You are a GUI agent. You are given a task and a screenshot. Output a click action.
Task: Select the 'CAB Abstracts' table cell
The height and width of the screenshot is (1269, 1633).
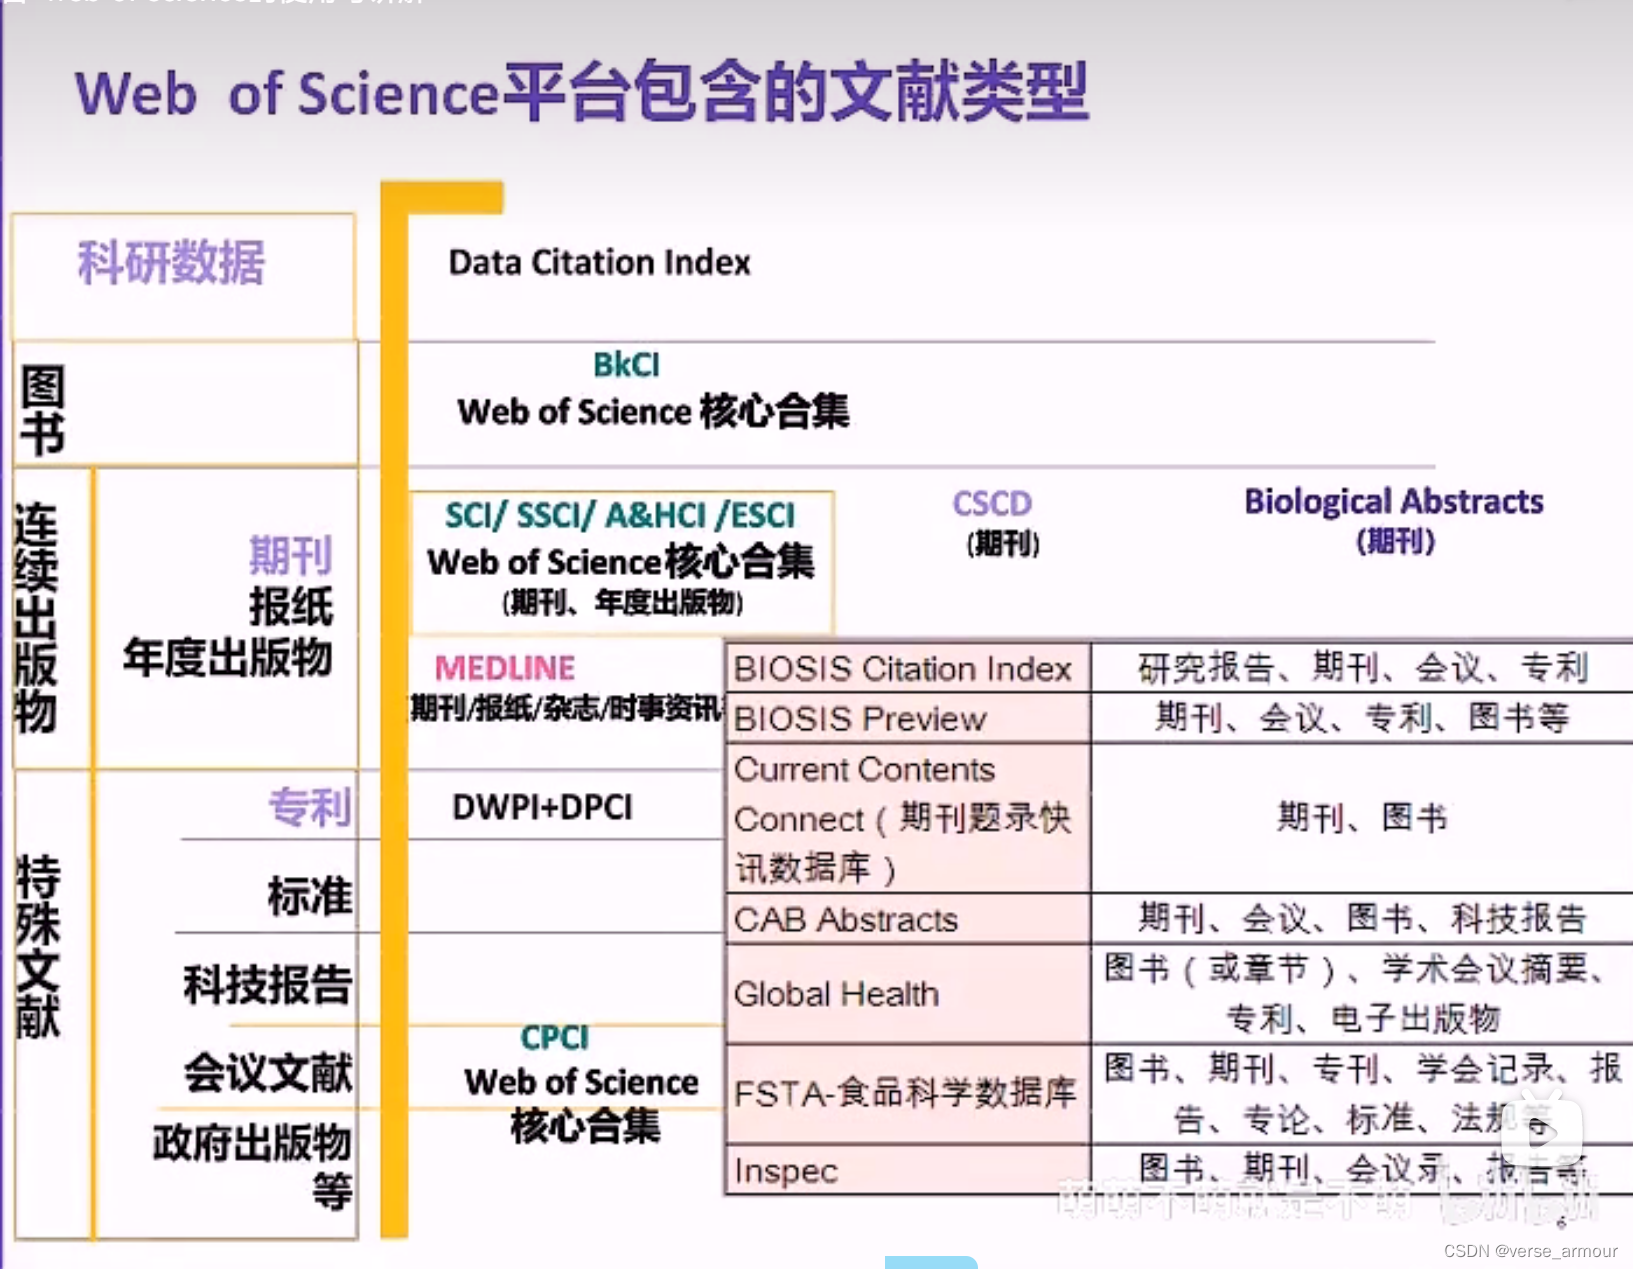(907, 919)
